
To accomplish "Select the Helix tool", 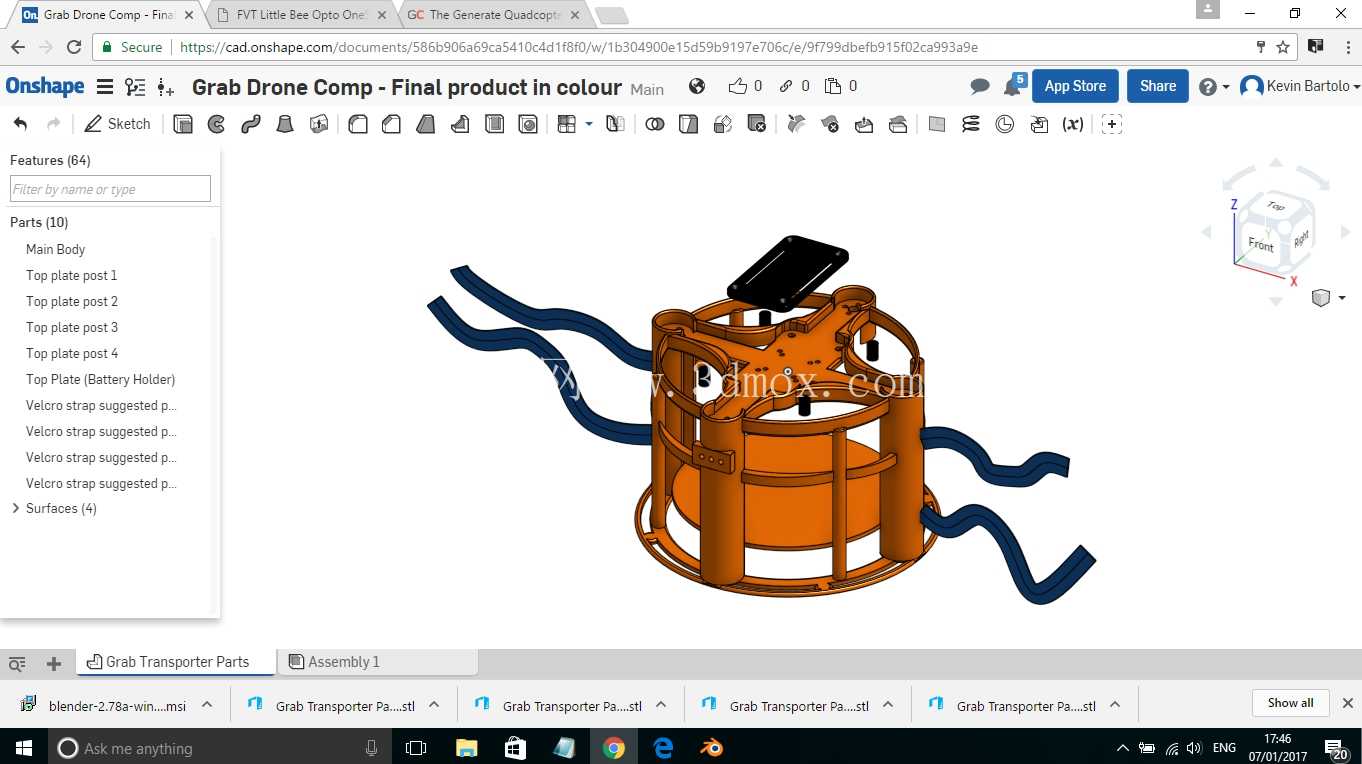I will tap(971, 124).
